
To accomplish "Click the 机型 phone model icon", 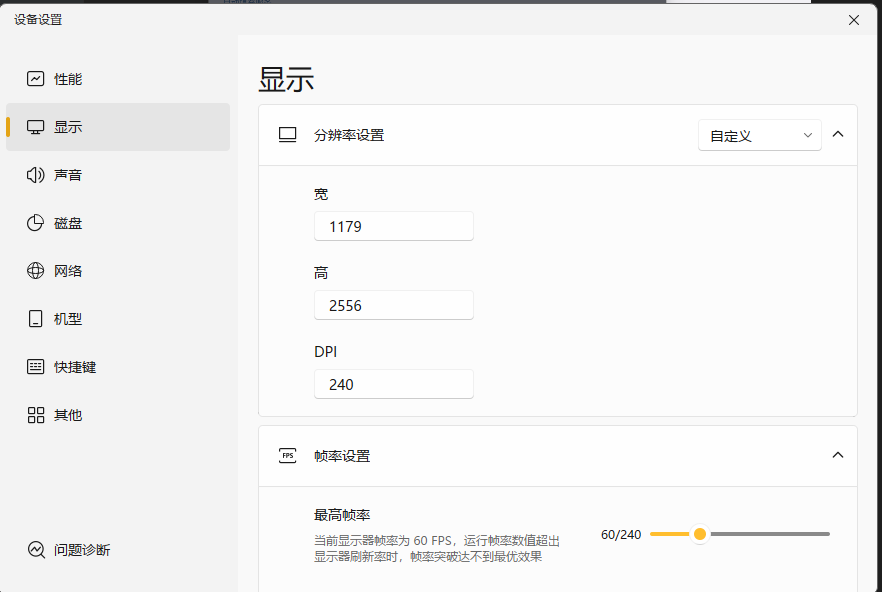I will click(x=36, y=319).
